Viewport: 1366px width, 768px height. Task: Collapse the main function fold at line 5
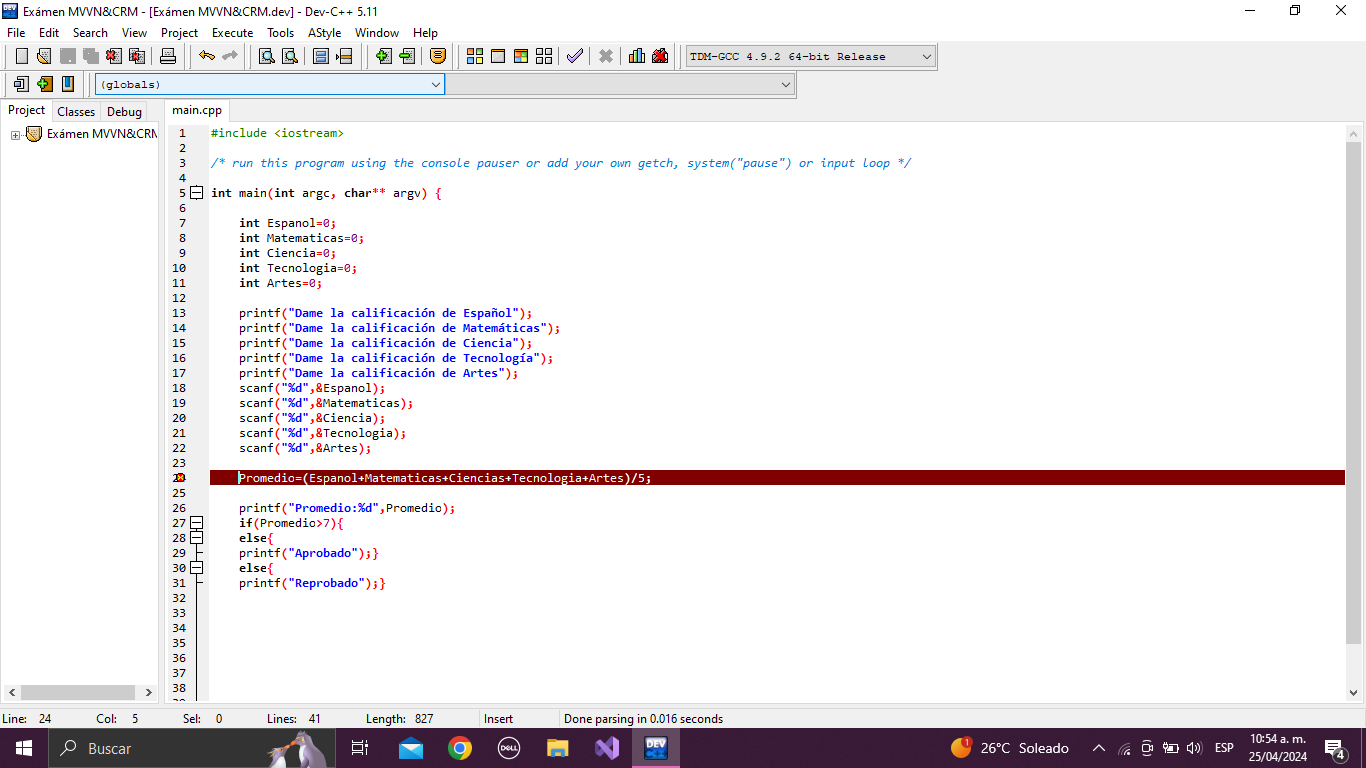(x=196, y=193)
